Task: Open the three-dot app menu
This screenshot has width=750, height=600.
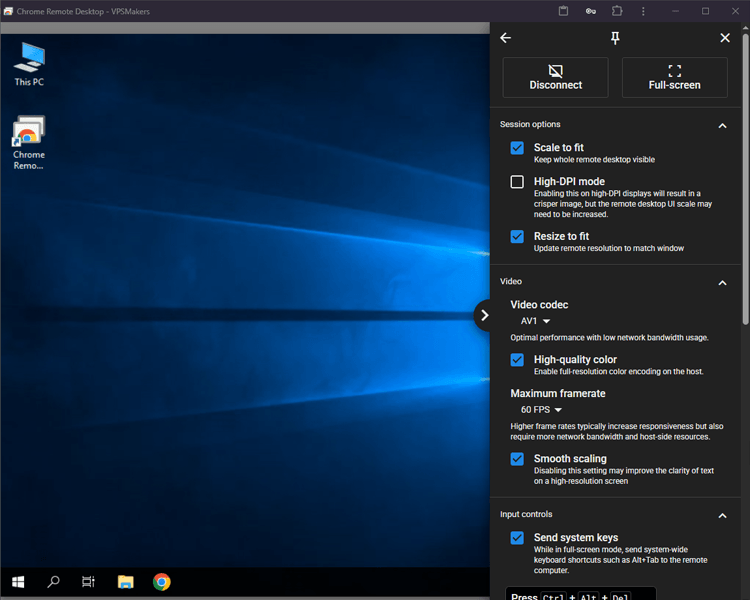Action: coord(643,11)
